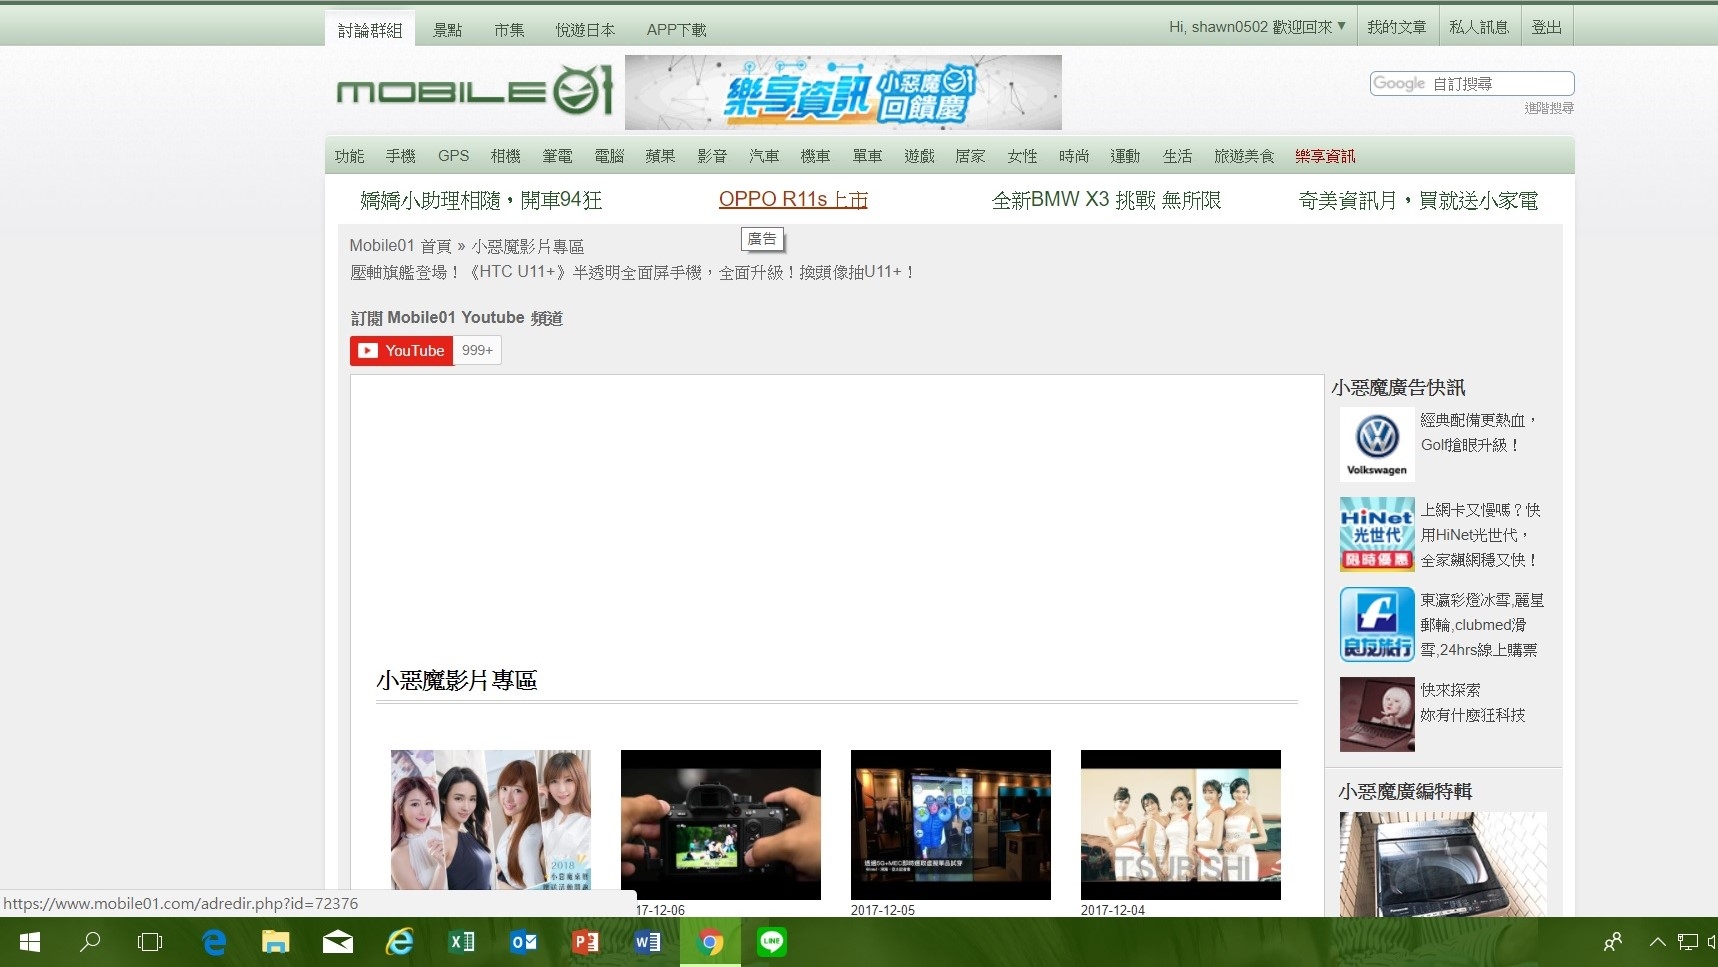1718x967 pixels.
Task: Open the GPS category menu
Action: (453, 156)
